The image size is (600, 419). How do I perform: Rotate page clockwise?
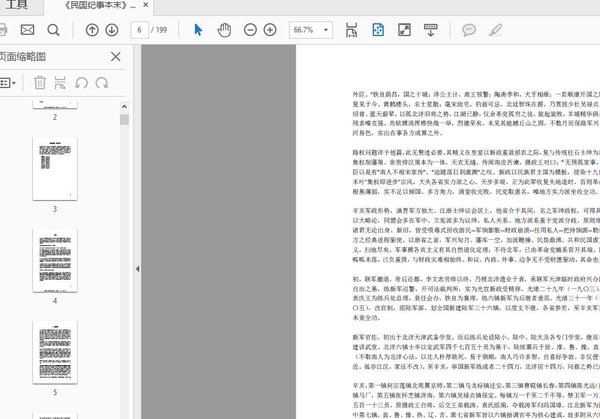point(102,83)
